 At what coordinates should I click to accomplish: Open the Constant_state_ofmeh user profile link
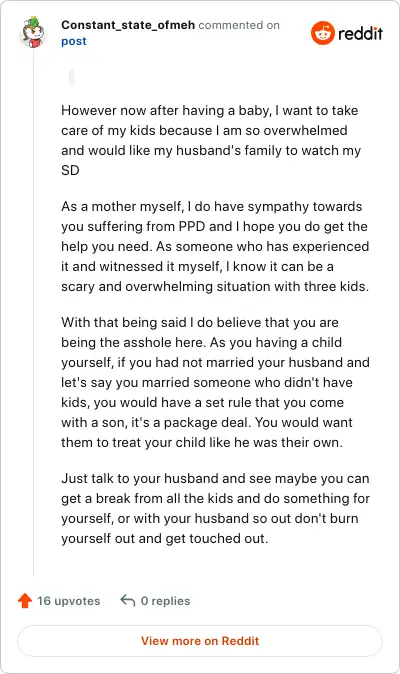click(128, 25)
